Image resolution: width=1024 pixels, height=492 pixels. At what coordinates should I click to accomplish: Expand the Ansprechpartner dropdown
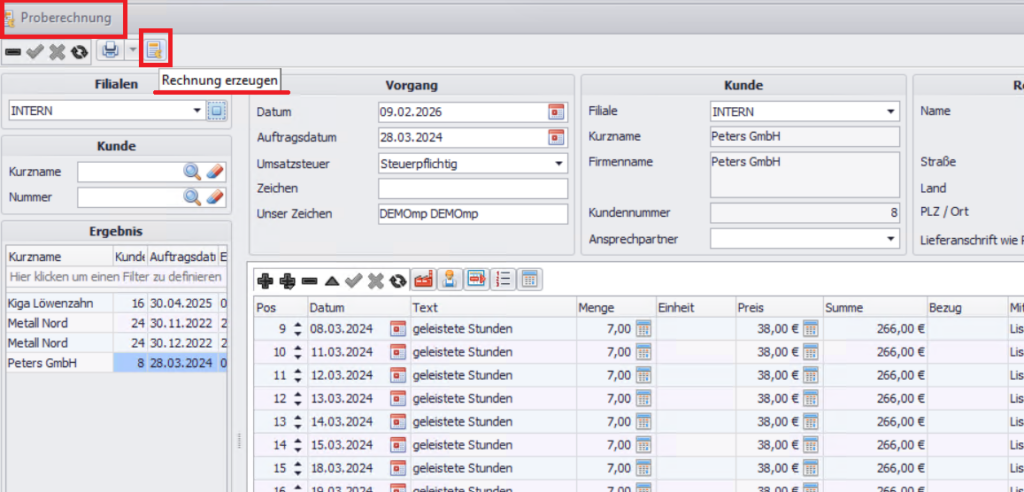click(x=890, y=238)
